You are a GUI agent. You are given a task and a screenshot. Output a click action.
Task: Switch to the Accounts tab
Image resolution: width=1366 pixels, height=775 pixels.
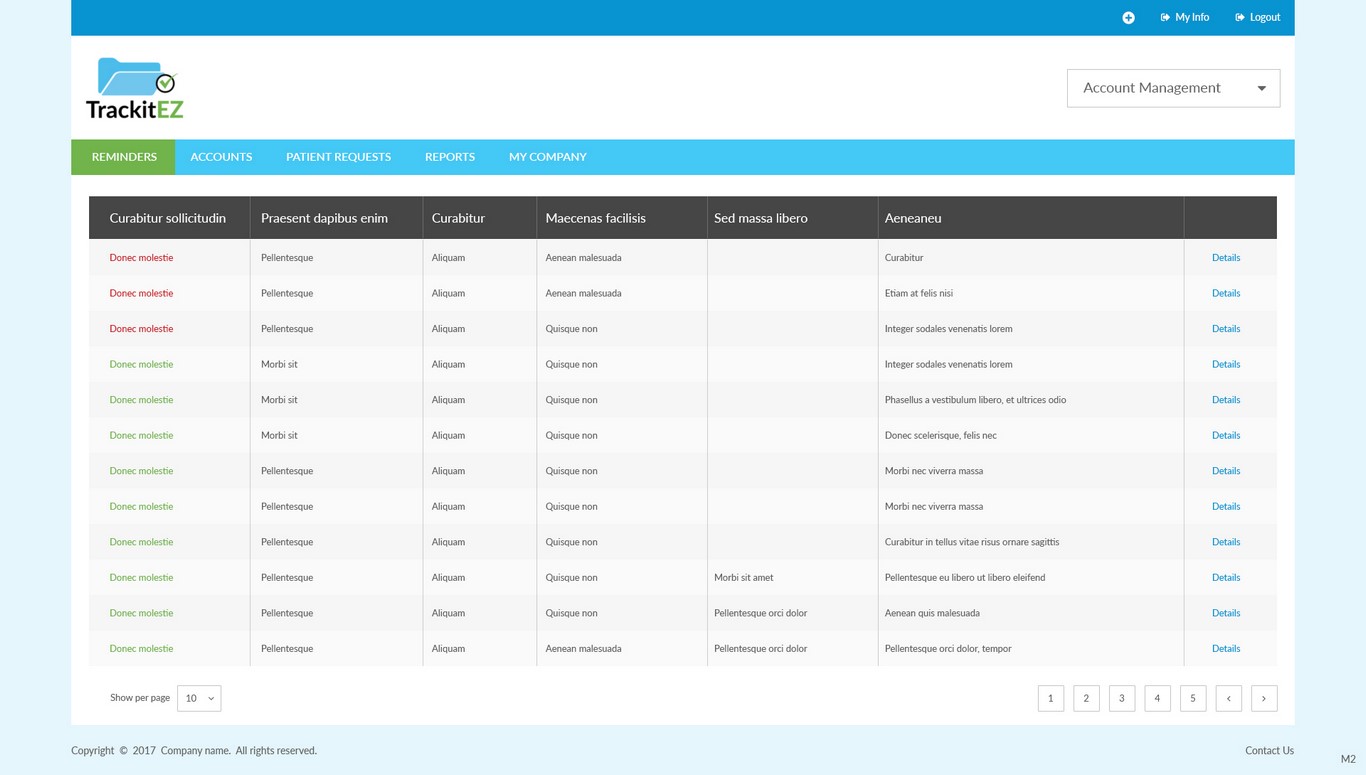[221, 157]
